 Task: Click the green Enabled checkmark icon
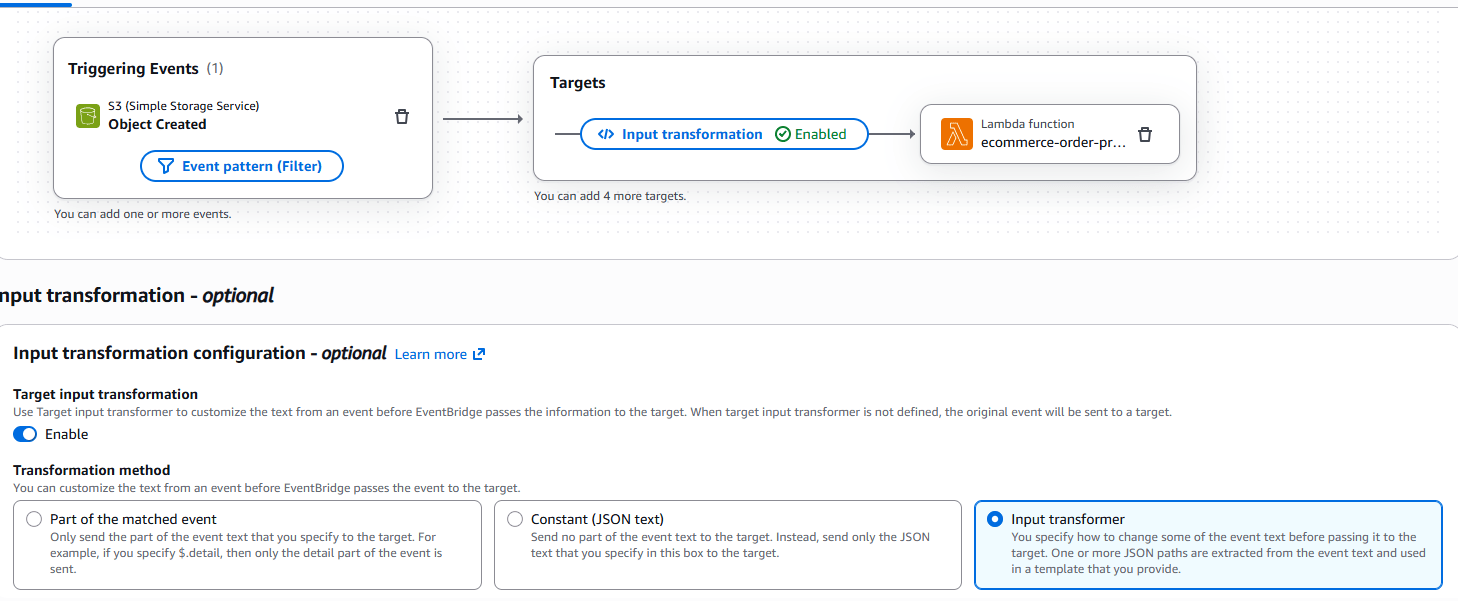point(783,134)
